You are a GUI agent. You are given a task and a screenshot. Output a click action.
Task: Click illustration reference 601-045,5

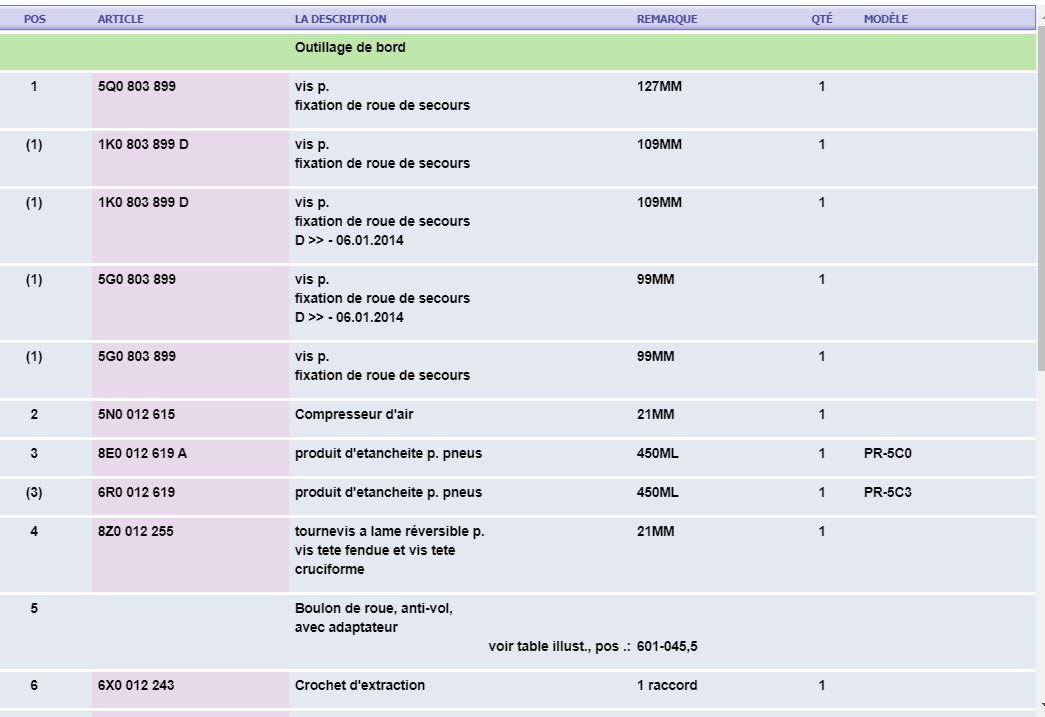pos(667,646)
